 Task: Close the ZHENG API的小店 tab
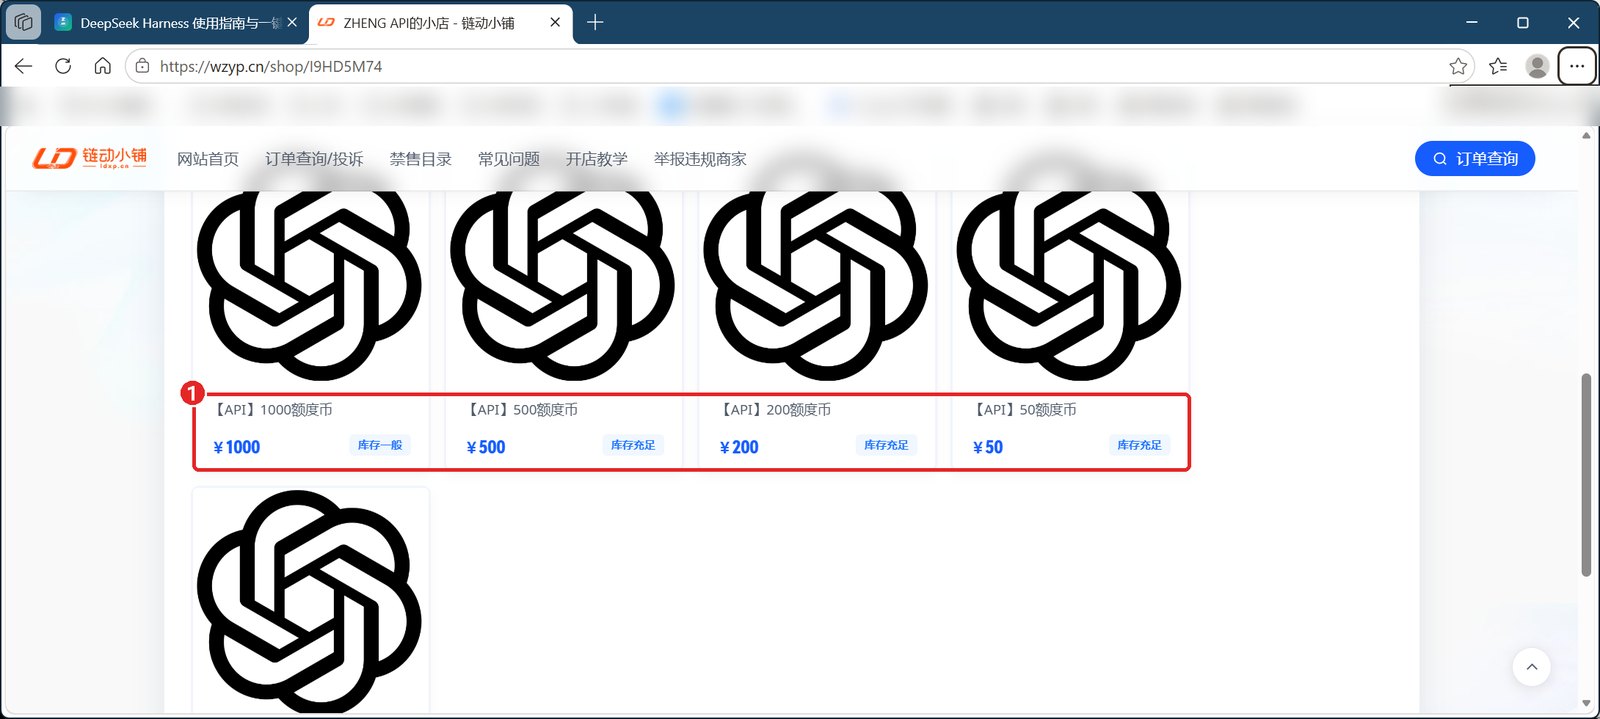click(x=555, y=22)
